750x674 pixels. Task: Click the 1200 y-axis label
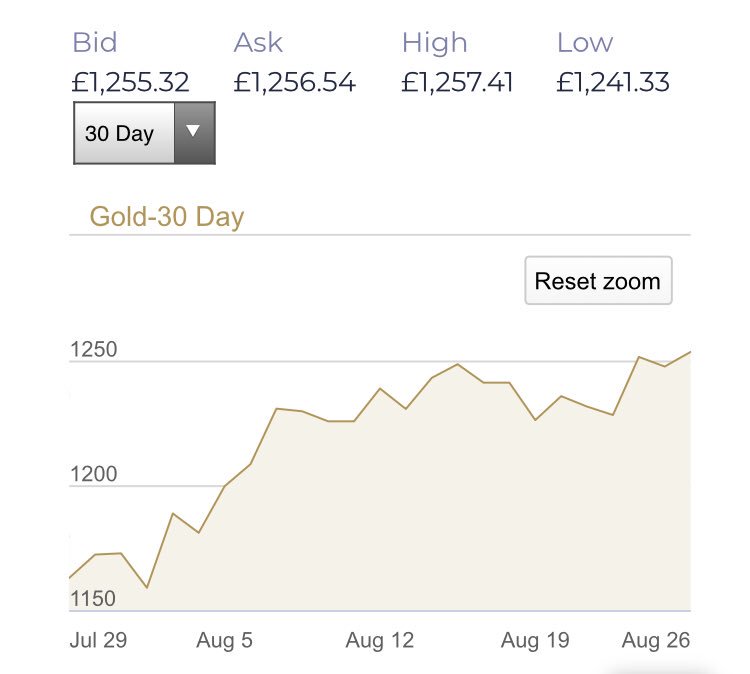(94, 474)
